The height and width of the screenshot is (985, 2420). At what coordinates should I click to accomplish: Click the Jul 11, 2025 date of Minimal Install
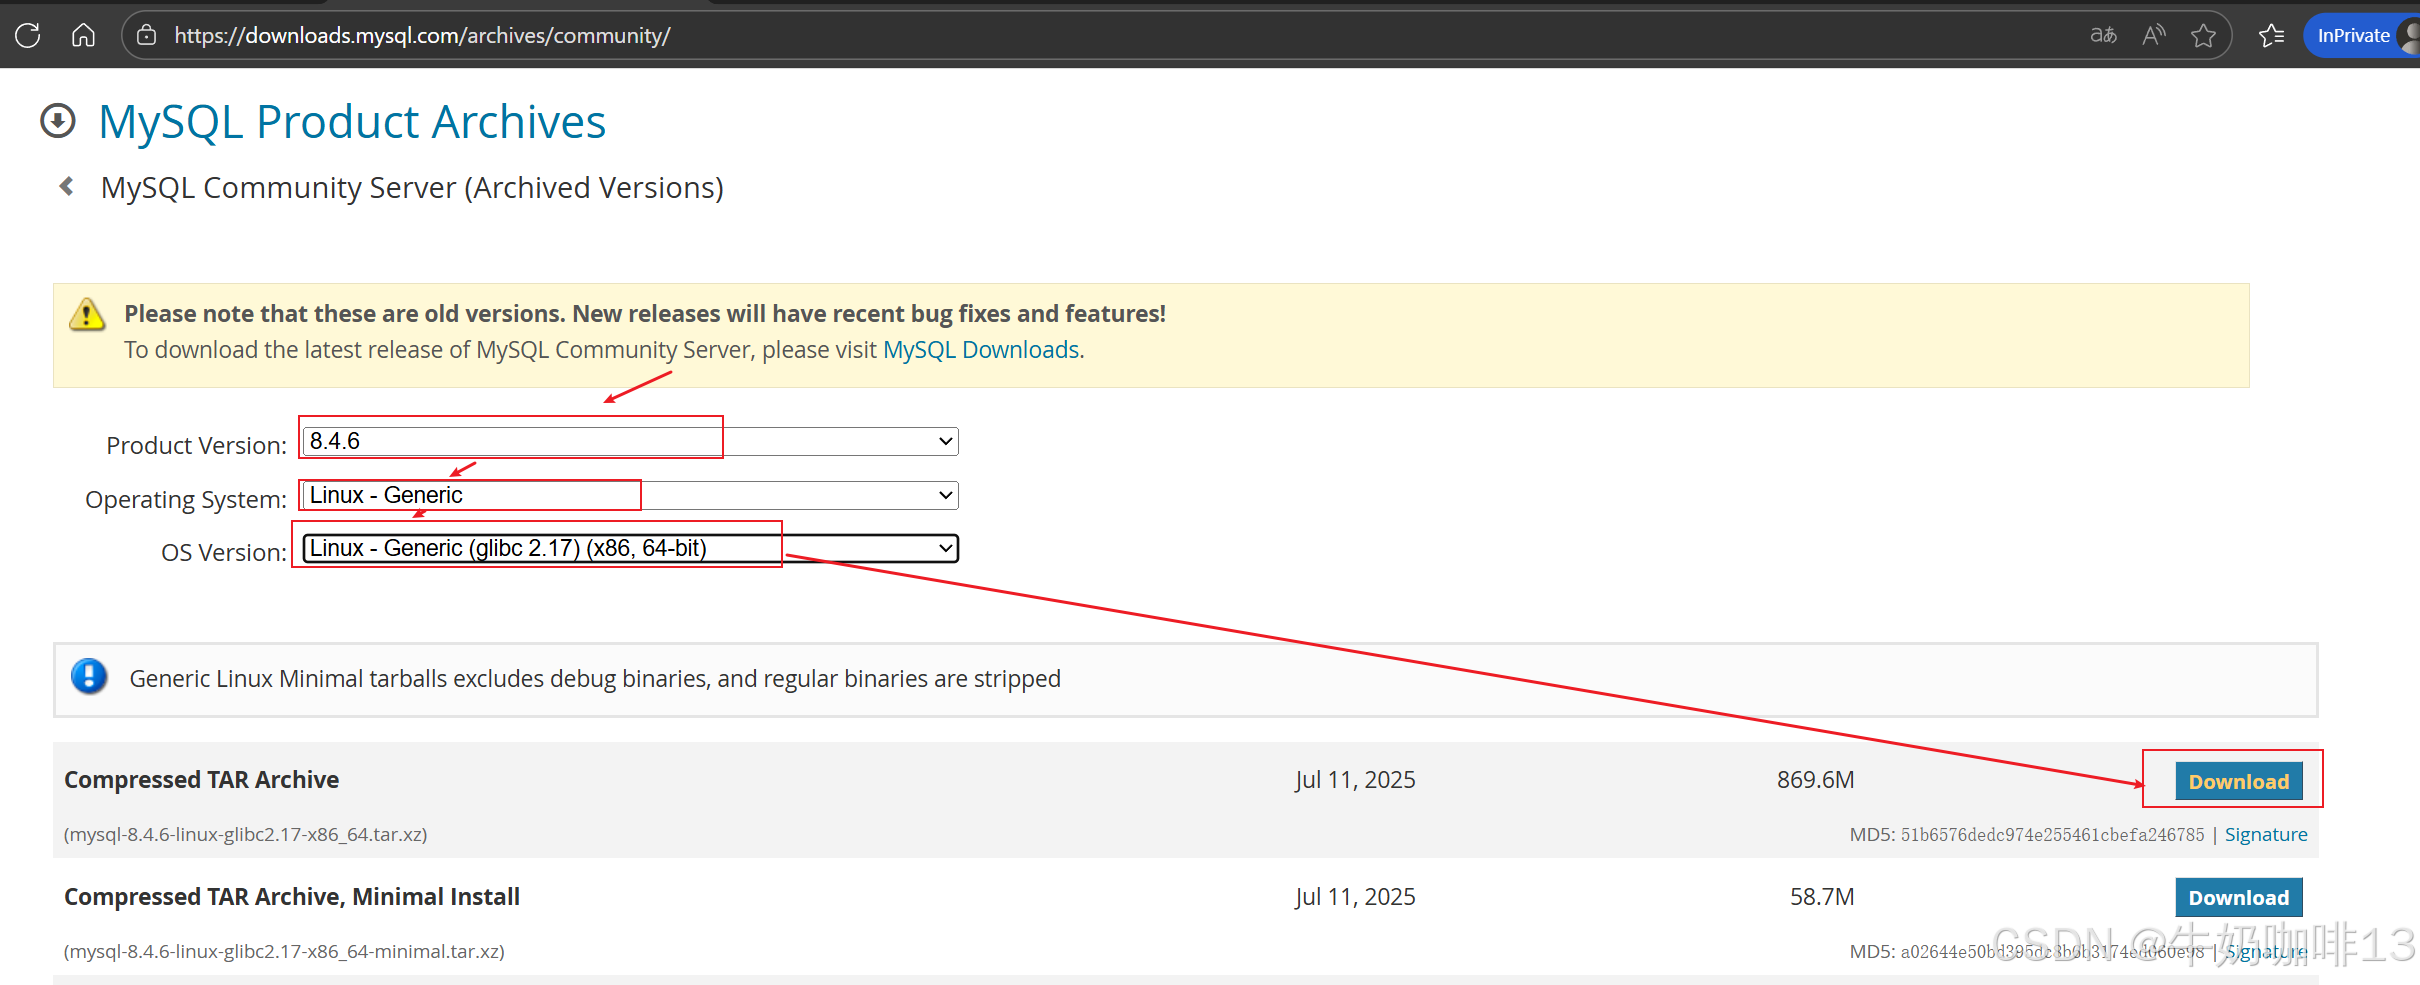click(x=1355, y=897)
